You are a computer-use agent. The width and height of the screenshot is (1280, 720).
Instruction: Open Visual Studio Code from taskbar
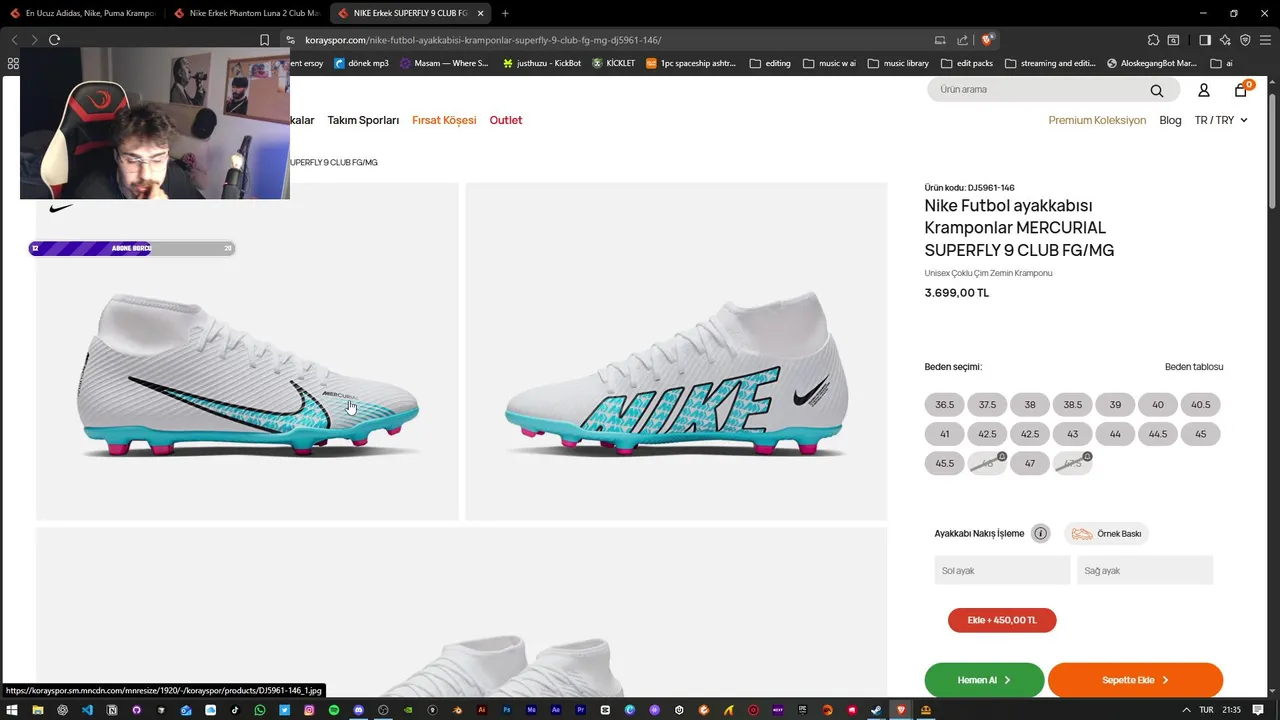pyautogui.click(x=87, y=710)
